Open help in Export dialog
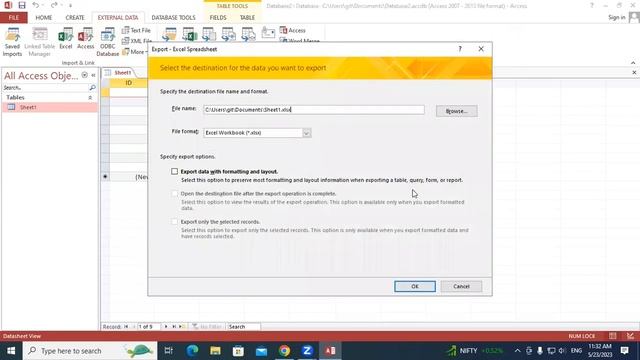This screenshot has height=360, width=640. point(460,49)
